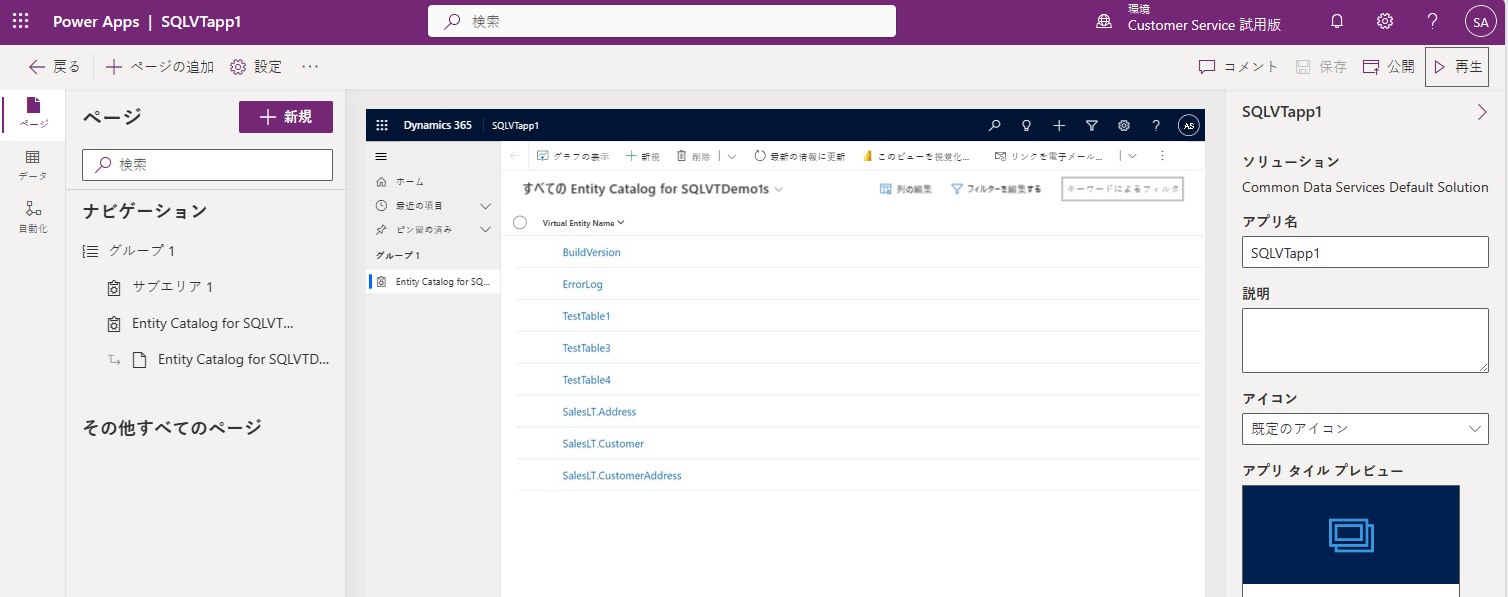Image resolution: width=1508 pixels, height=597 pixels.
Task: Open the 自動化 sidebar icon
Action: pos(33,216)
